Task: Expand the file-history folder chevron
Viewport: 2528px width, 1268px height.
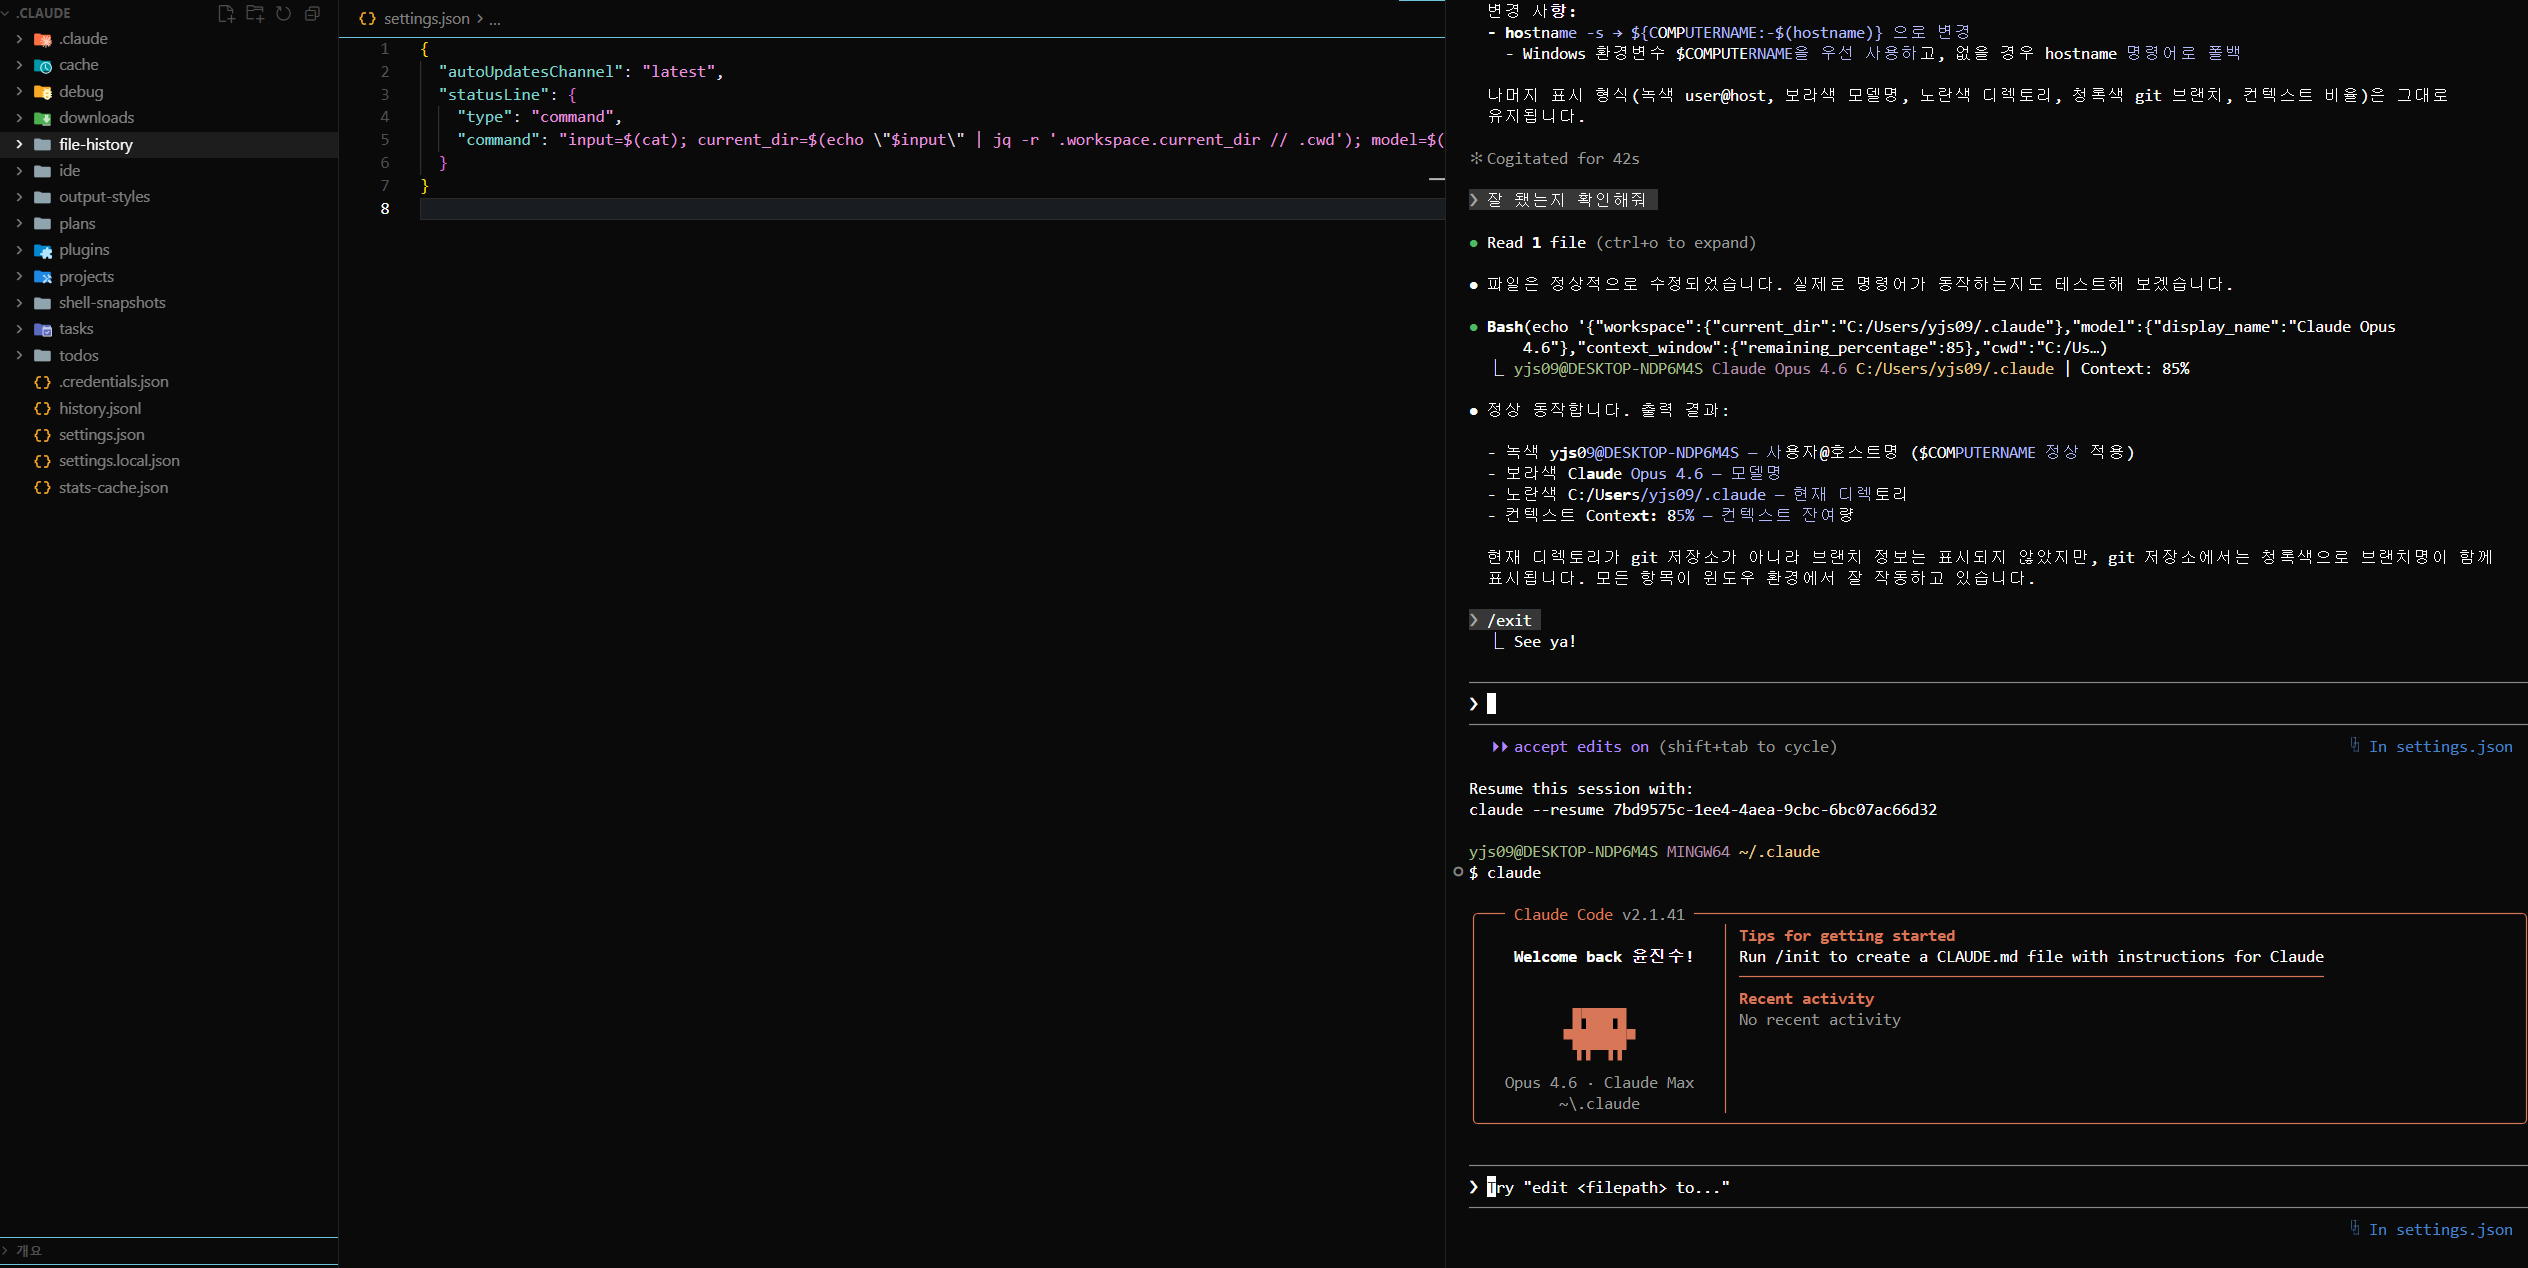Action: click(19, 145)
